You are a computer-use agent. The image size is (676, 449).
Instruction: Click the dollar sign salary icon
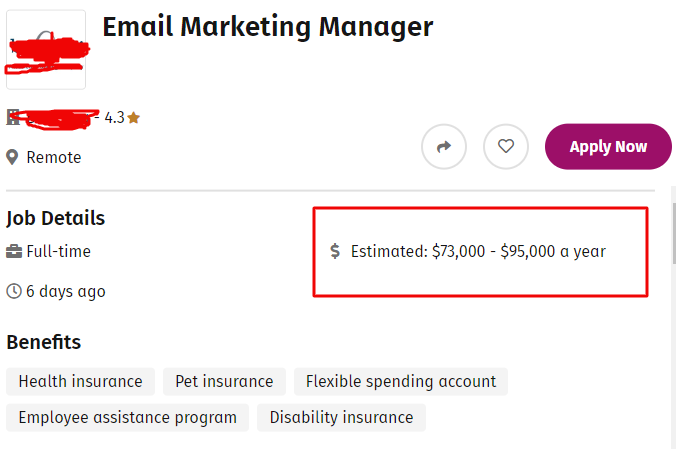(335, 251)
